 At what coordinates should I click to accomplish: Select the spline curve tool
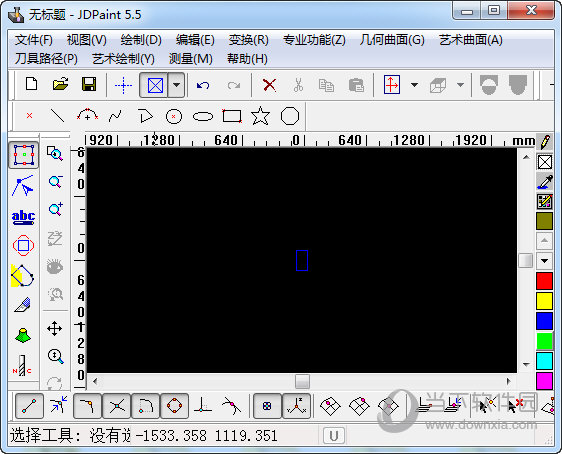(115, 116)
